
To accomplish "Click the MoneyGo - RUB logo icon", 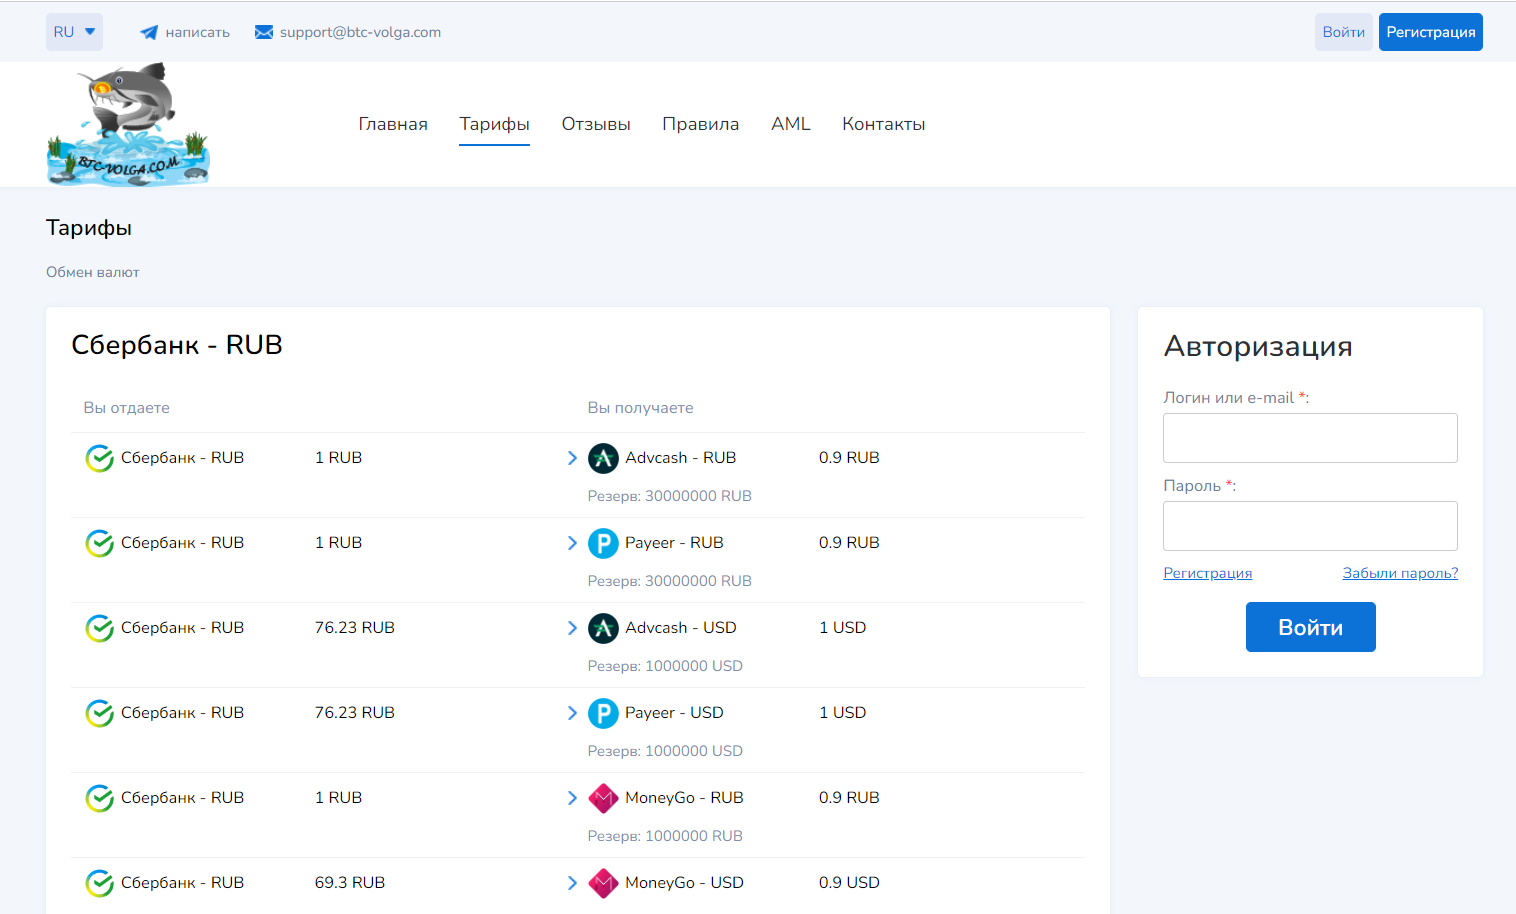I will pyautogui.click(x=603, y=798).
